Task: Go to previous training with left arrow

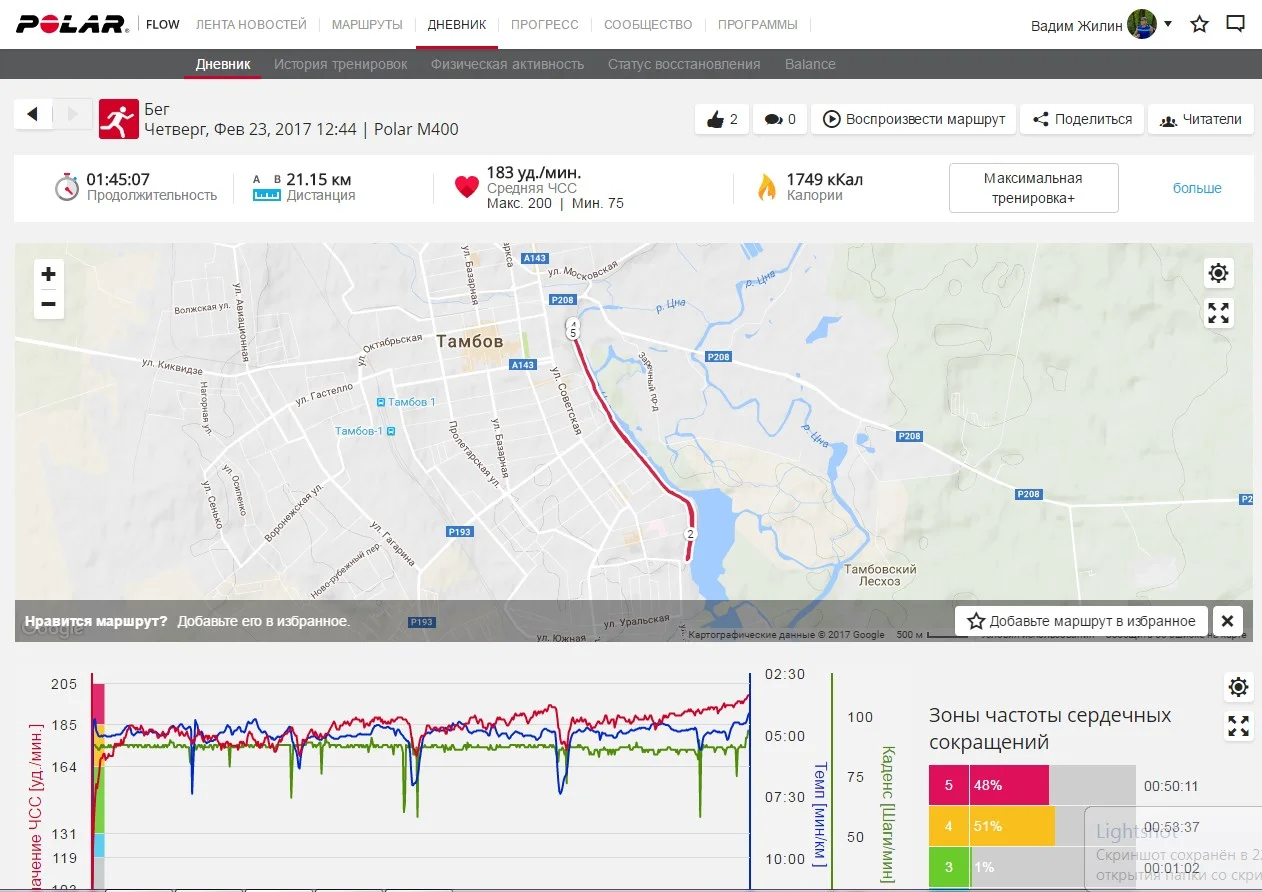Action: (x=33, y=114)
